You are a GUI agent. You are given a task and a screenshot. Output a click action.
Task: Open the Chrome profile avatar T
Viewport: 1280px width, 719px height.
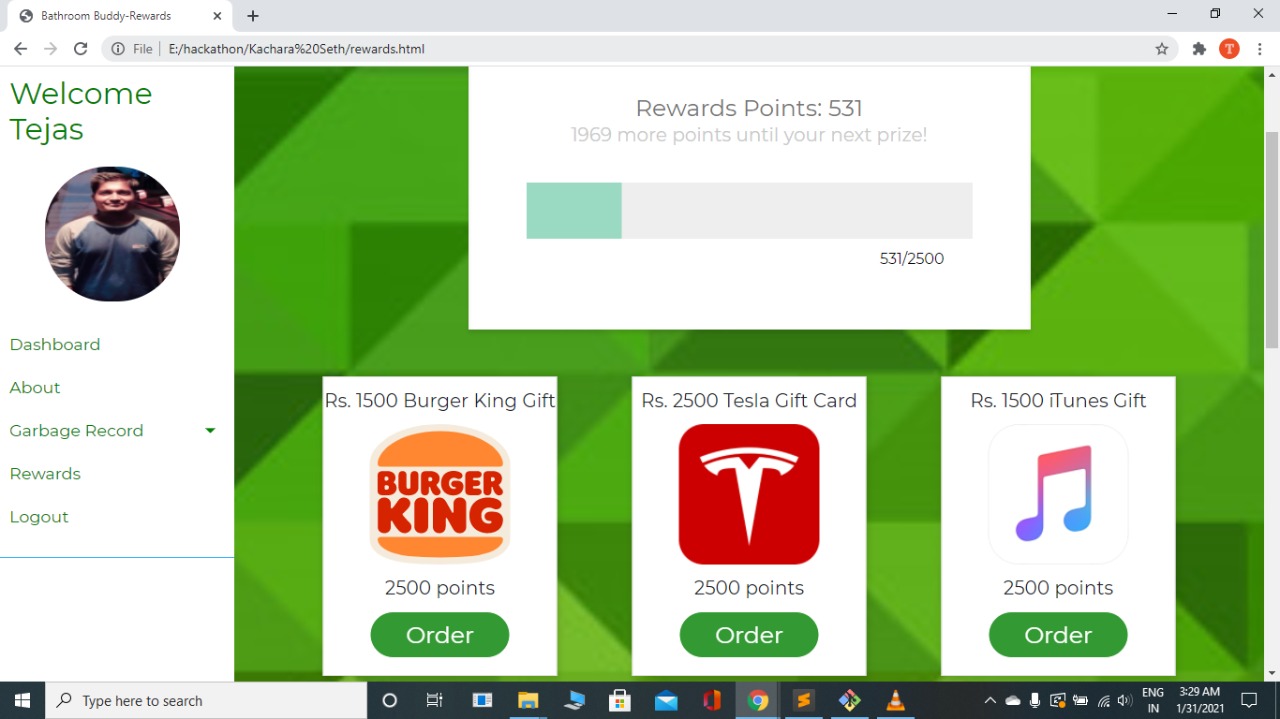(x=1229, y=49)
